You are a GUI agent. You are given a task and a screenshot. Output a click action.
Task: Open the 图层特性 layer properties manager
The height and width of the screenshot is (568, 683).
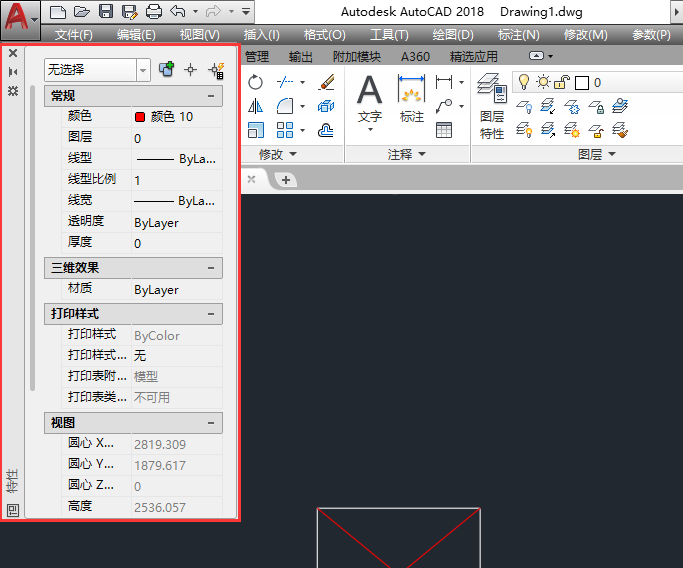pos(492,107)
